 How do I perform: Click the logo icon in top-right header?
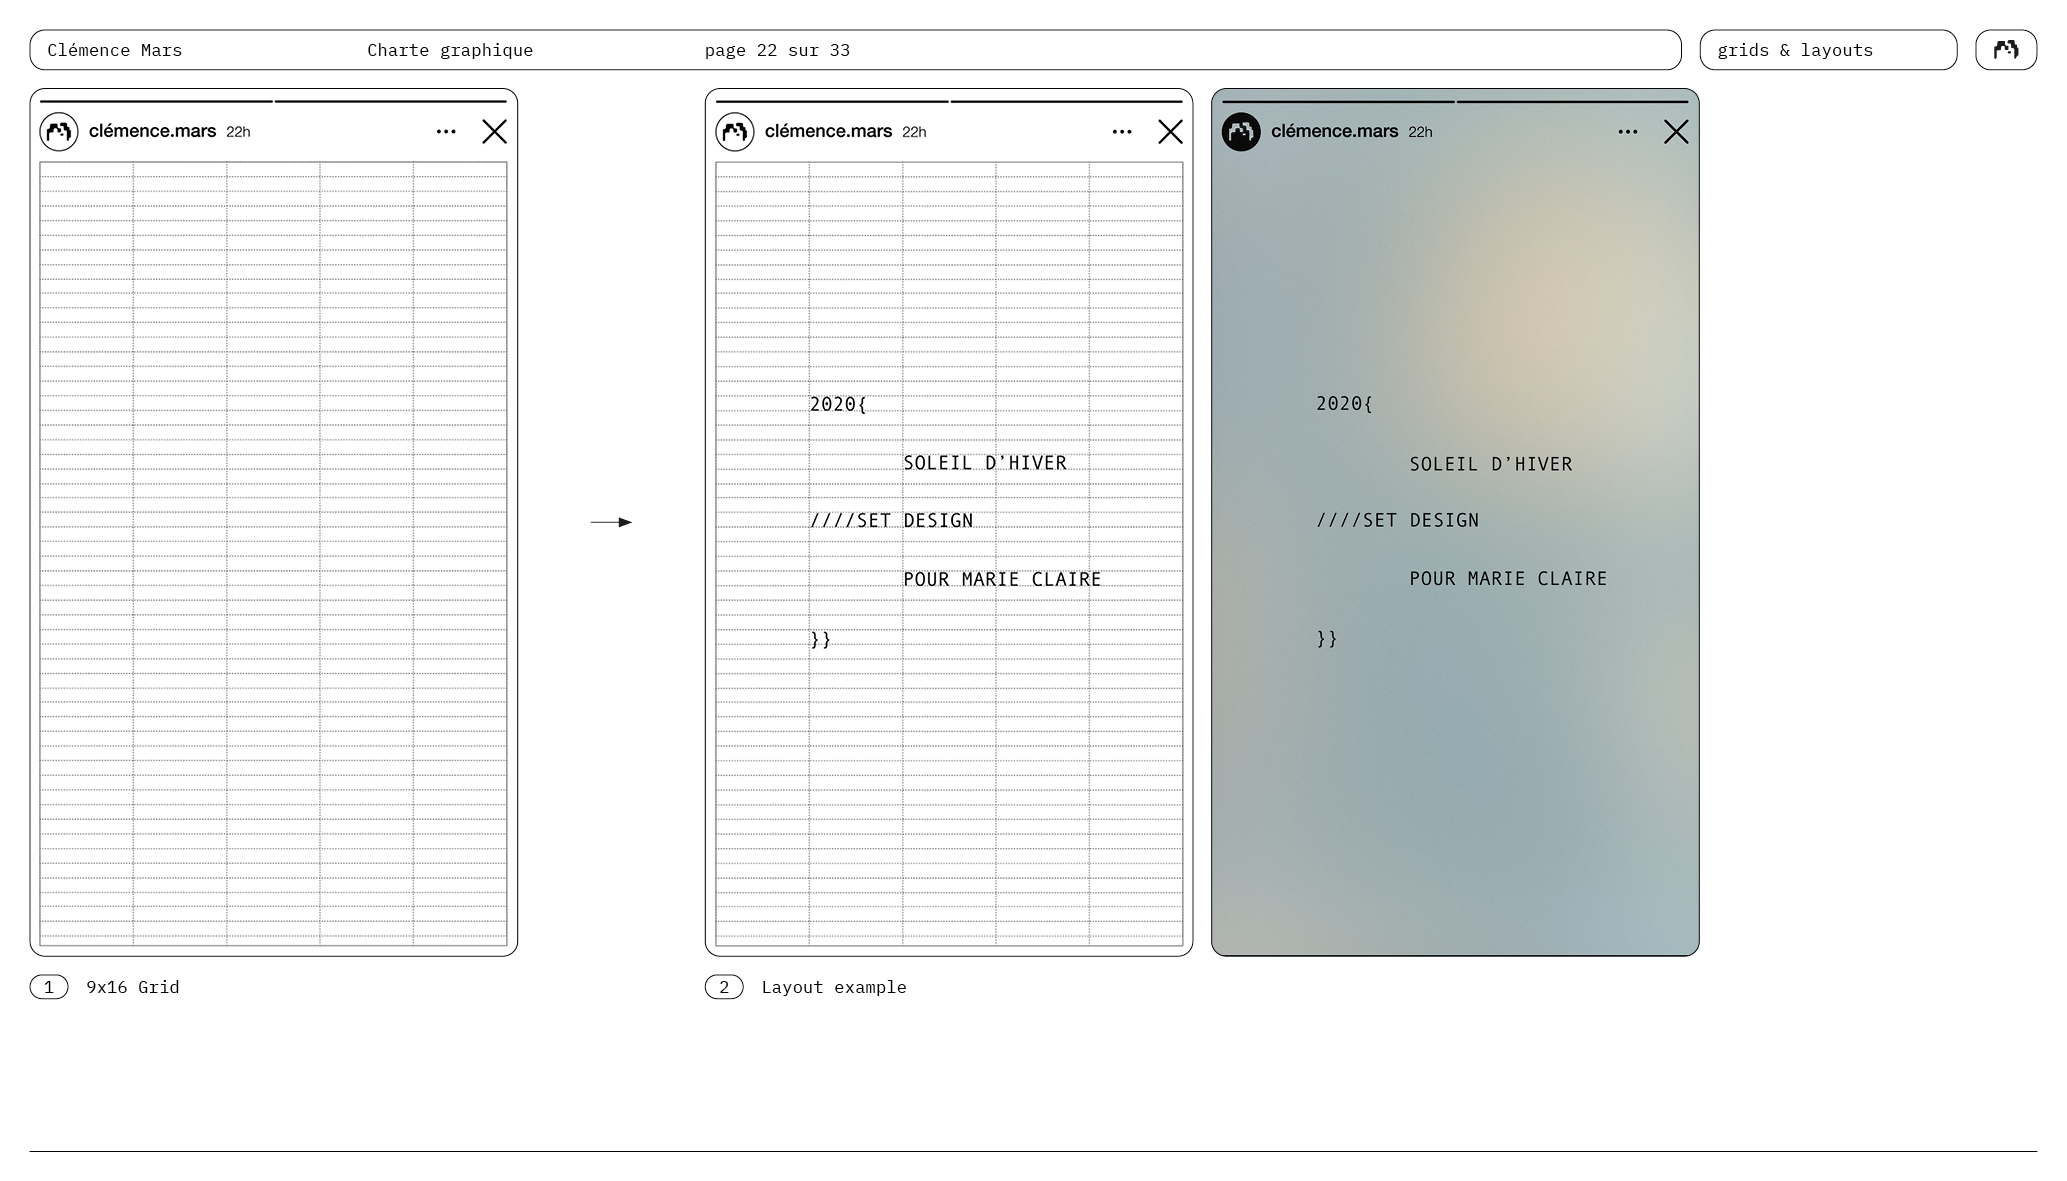point(2005,50)
